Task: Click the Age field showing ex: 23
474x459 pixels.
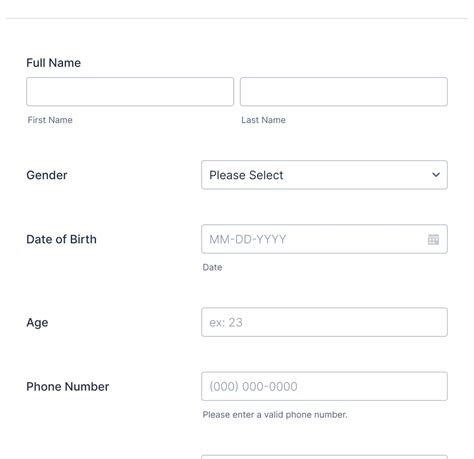Action: 324,322
